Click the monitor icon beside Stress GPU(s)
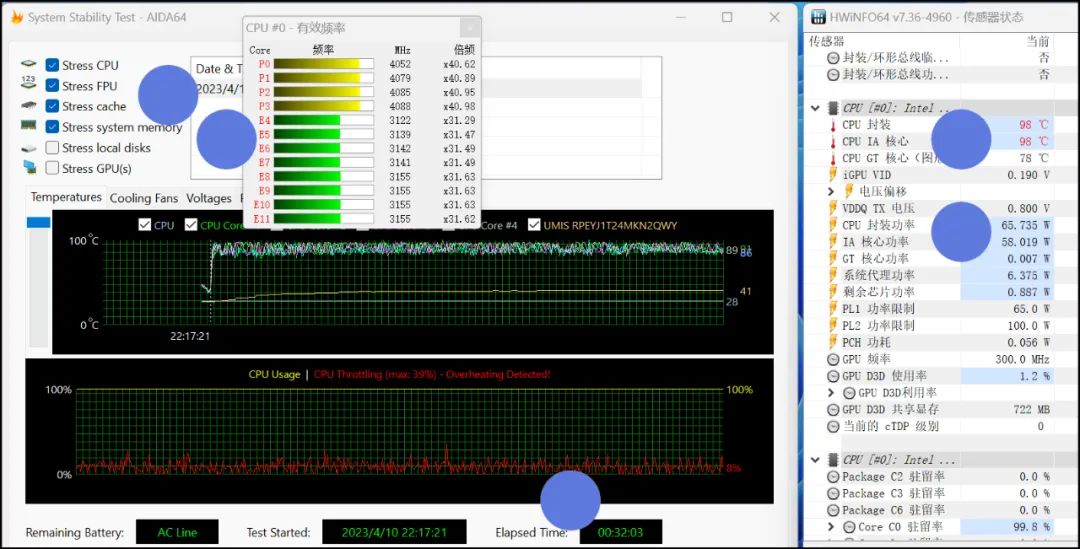 [x=28, y=168]
